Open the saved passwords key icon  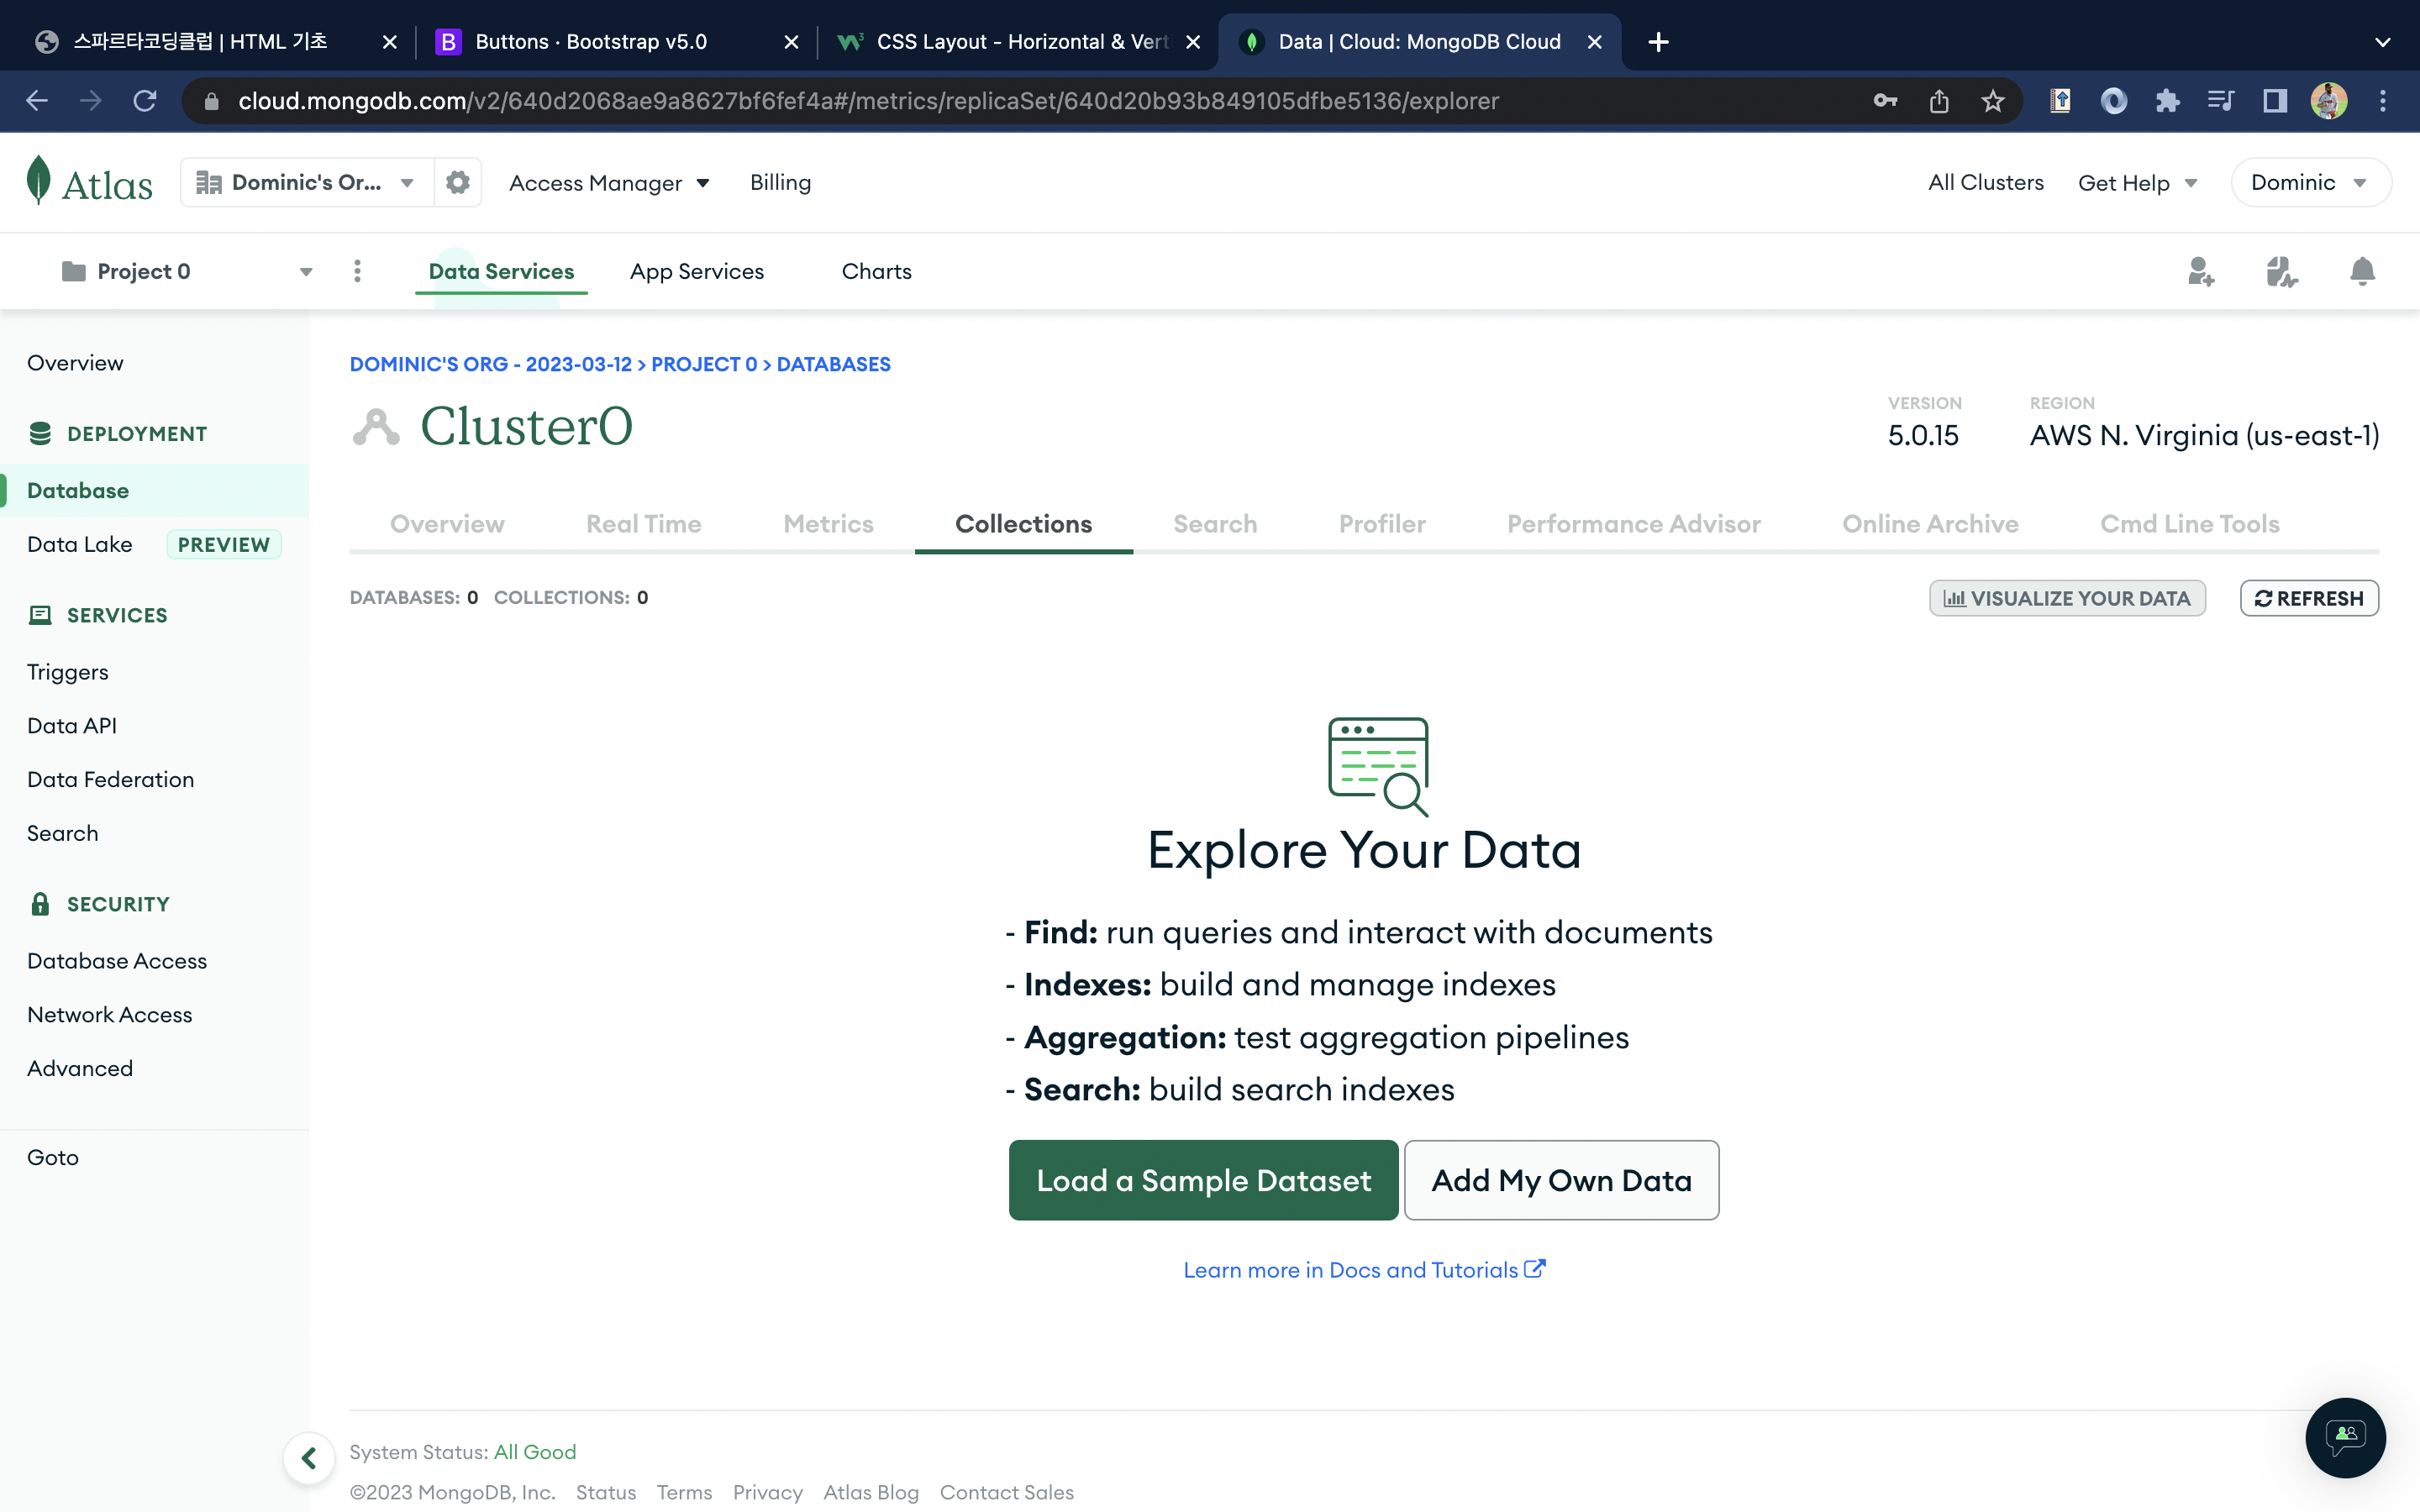pos(1885,101)
